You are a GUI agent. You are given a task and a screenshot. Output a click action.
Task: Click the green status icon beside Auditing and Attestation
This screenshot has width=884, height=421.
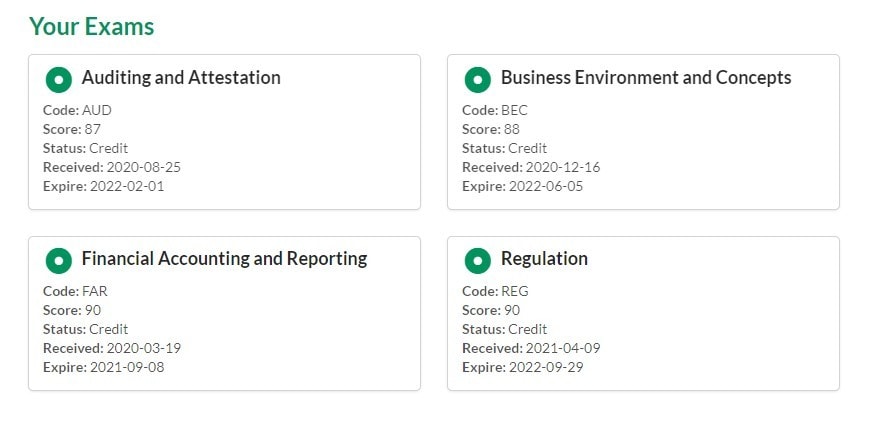point(59,79)
